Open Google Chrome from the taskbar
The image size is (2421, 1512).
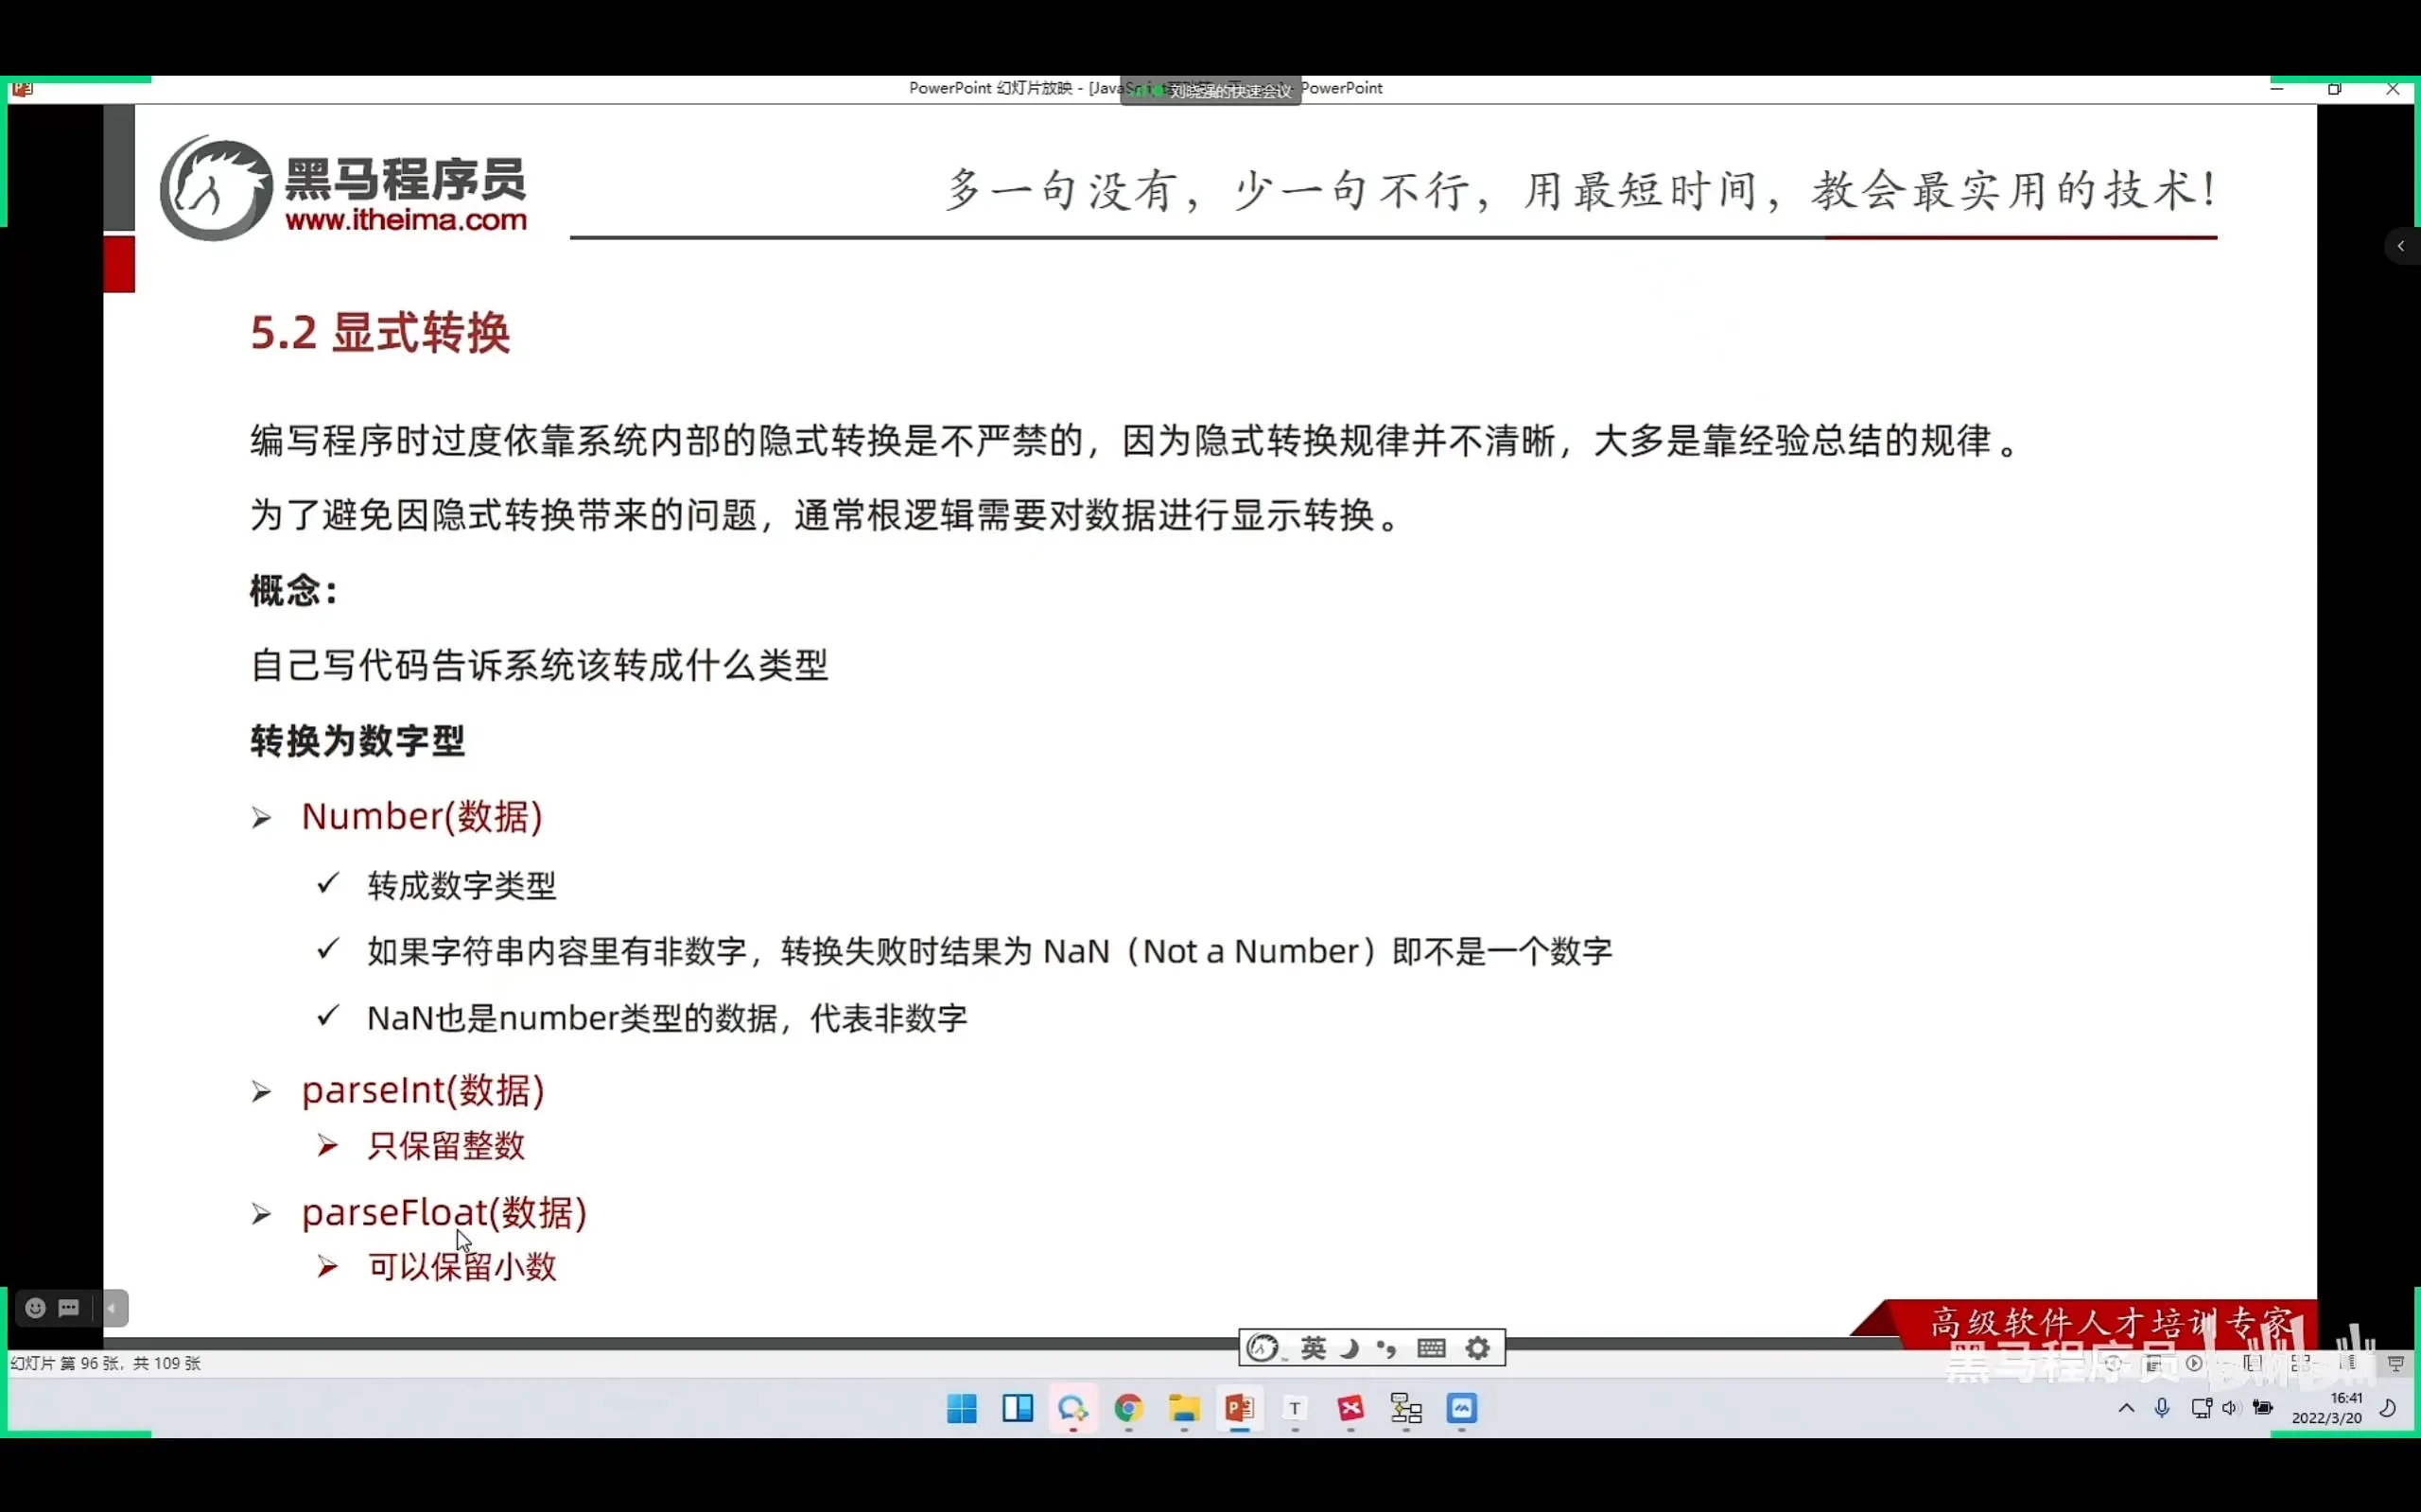click(x=1128, y=1408)
